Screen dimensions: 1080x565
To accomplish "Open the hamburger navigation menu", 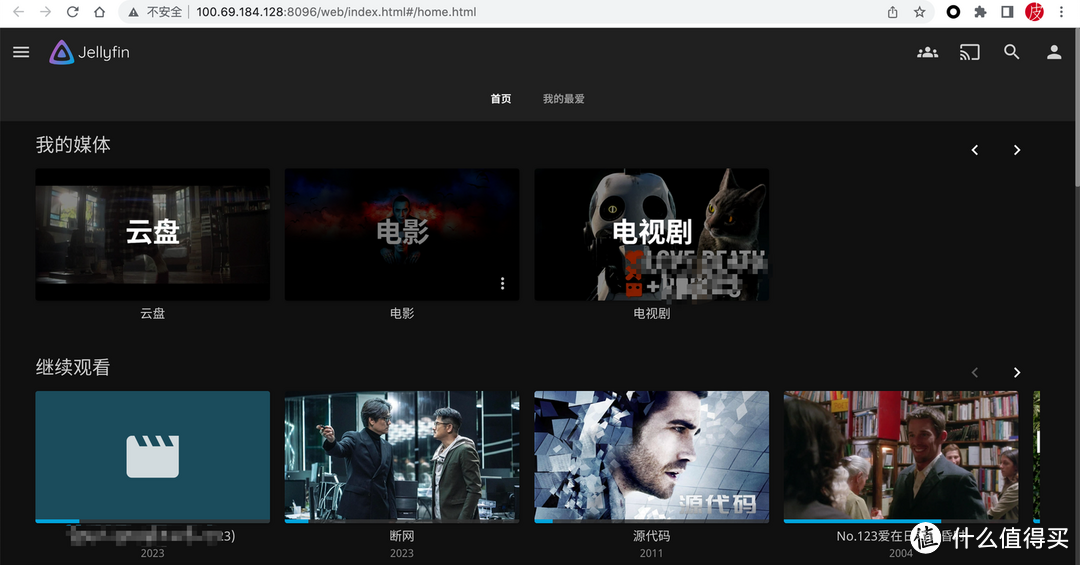I will pos(21,52).
